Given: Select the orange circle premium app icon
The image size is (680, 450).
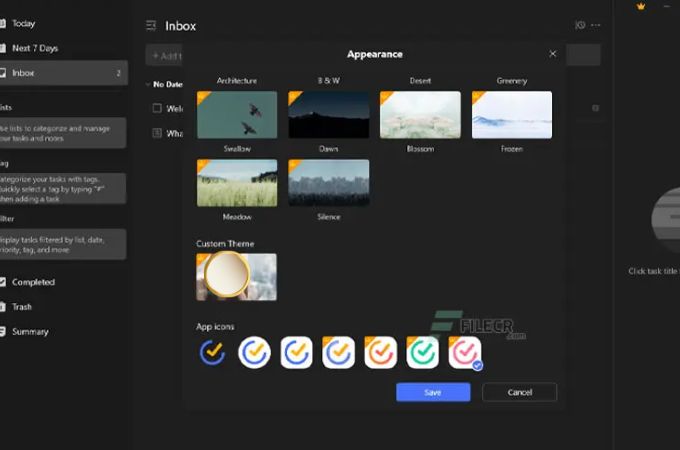Looking at the screenshot, I should pyautogui.click(x=381, y=352).
